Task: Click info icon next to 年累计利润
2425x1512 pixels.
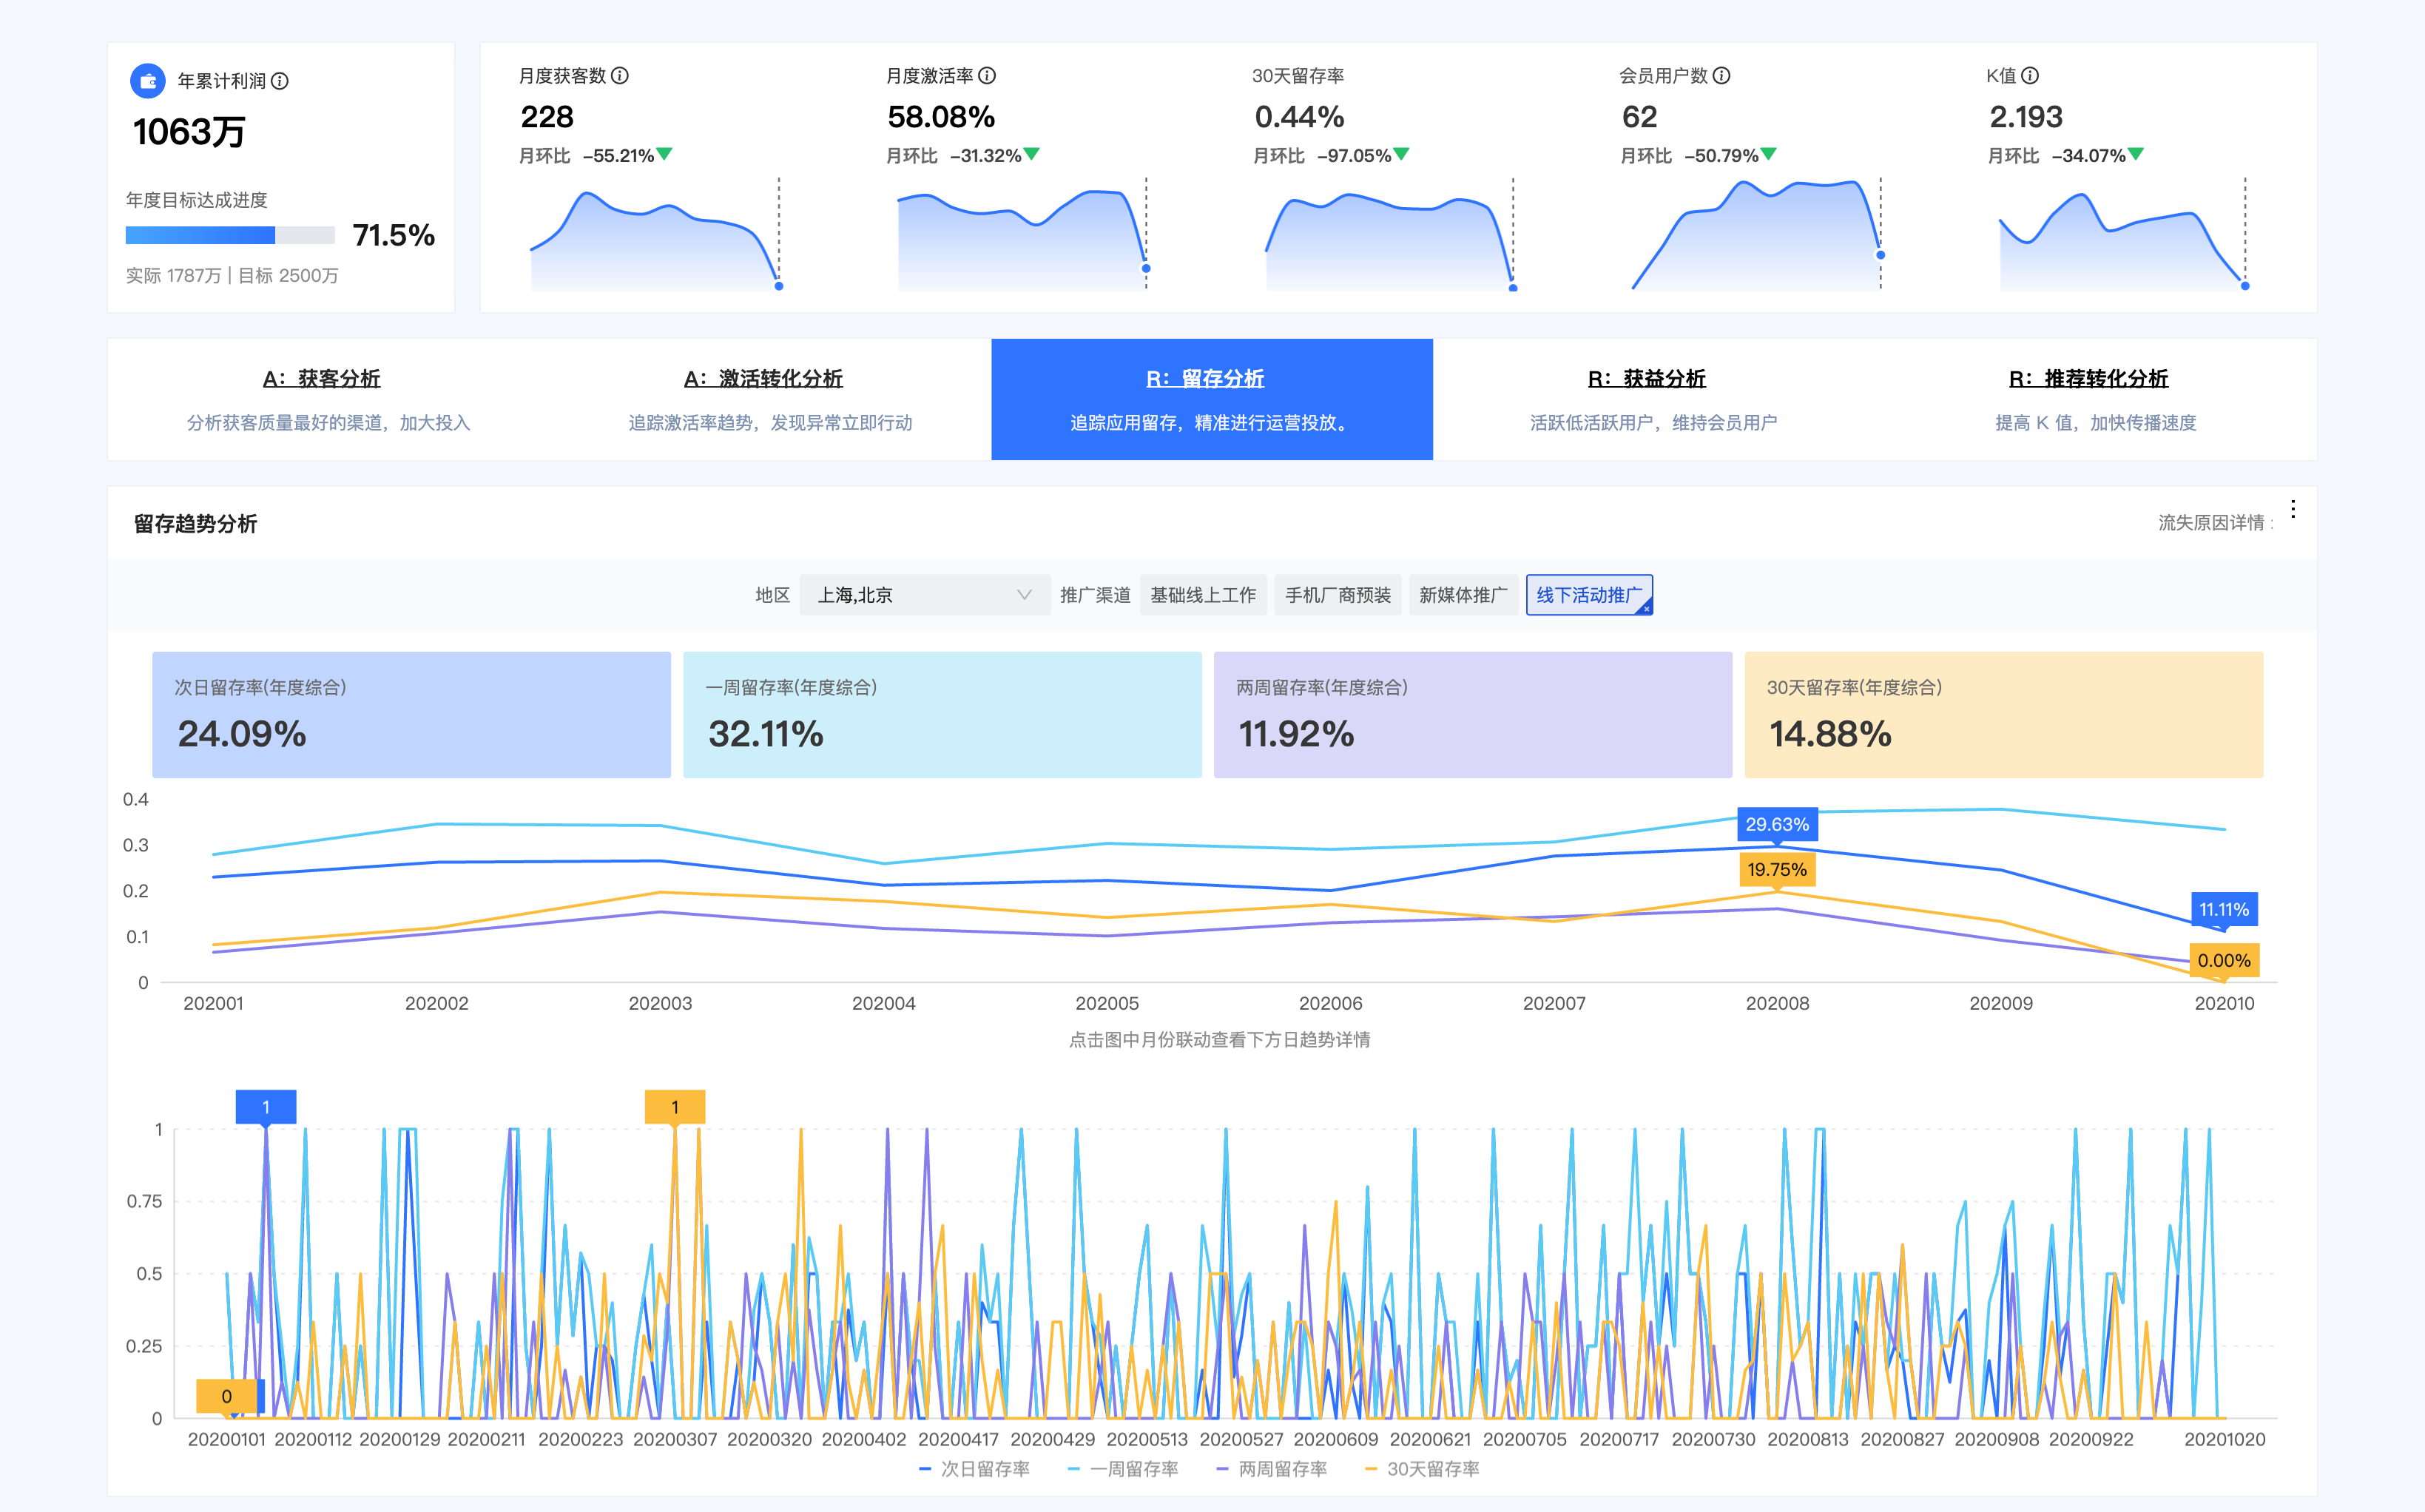Action: (280, 81)
